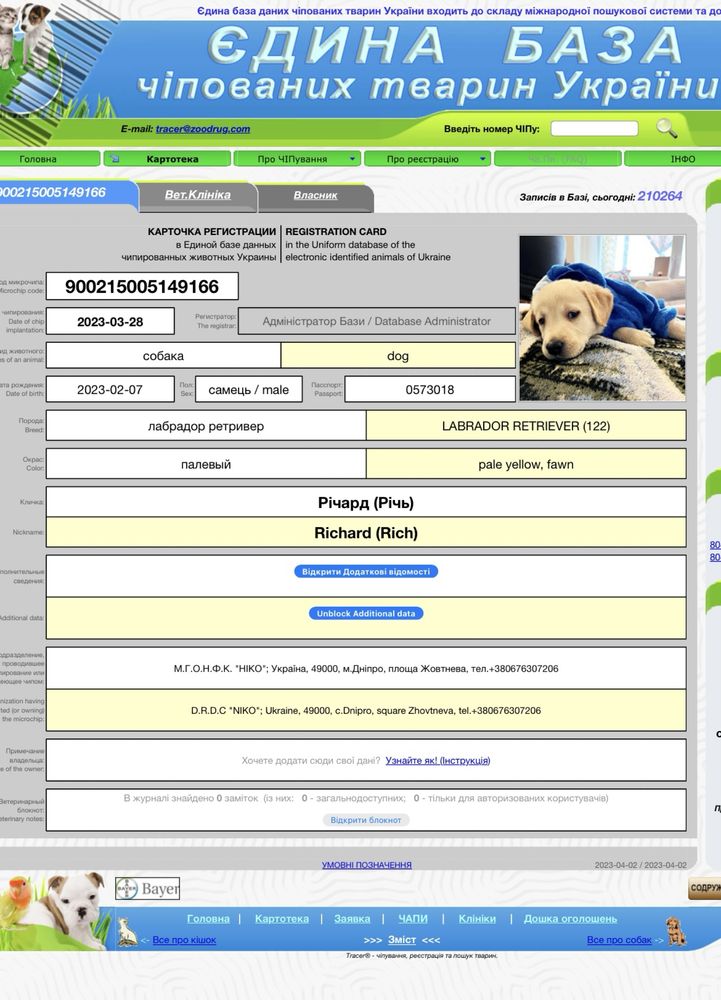Open the Bayer logo banner
Viewport: 721px width, 1000px height.
tap(147, 888)
